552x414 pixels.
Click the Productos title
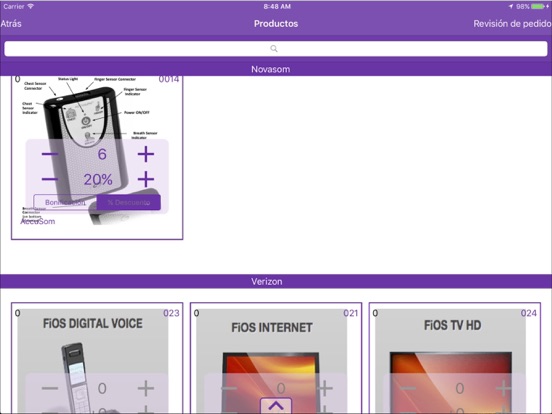coord(276,24)
